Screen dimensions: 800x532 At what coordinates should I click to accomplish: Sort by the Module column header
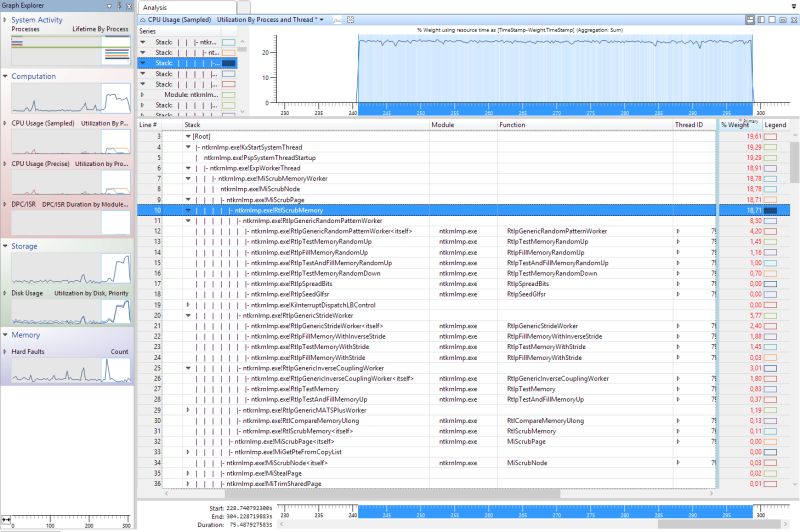pos(442,124)
